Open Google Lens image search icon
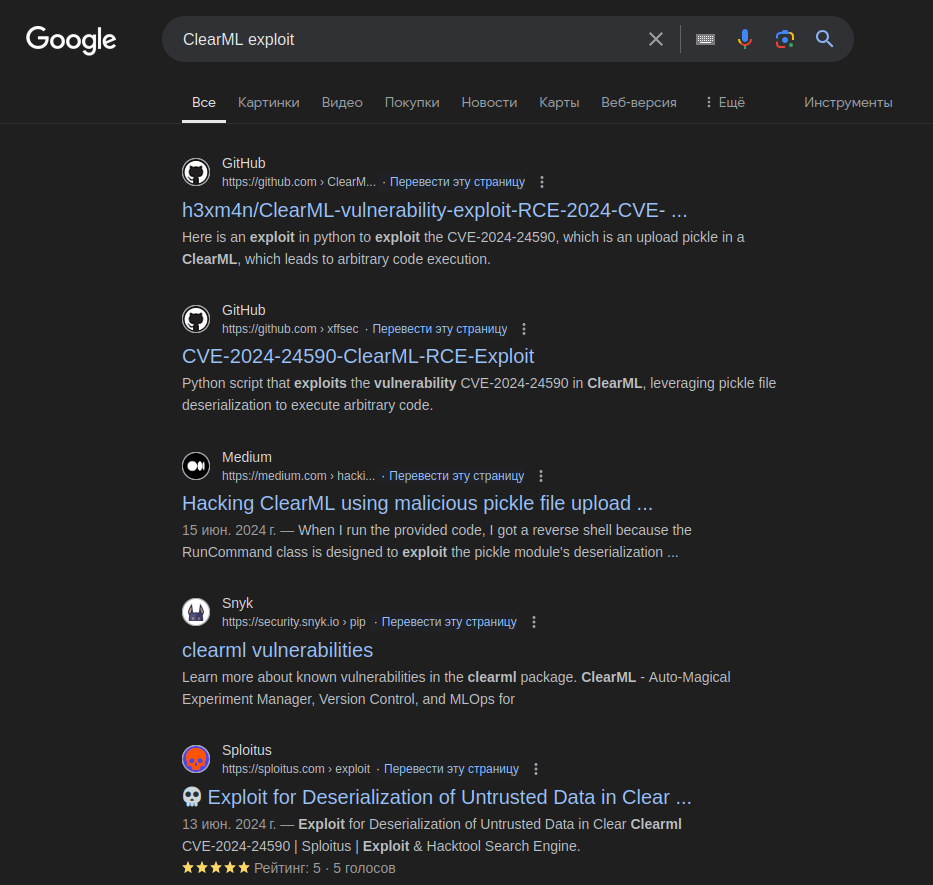933x885 pixels. (x=785, y=39)
